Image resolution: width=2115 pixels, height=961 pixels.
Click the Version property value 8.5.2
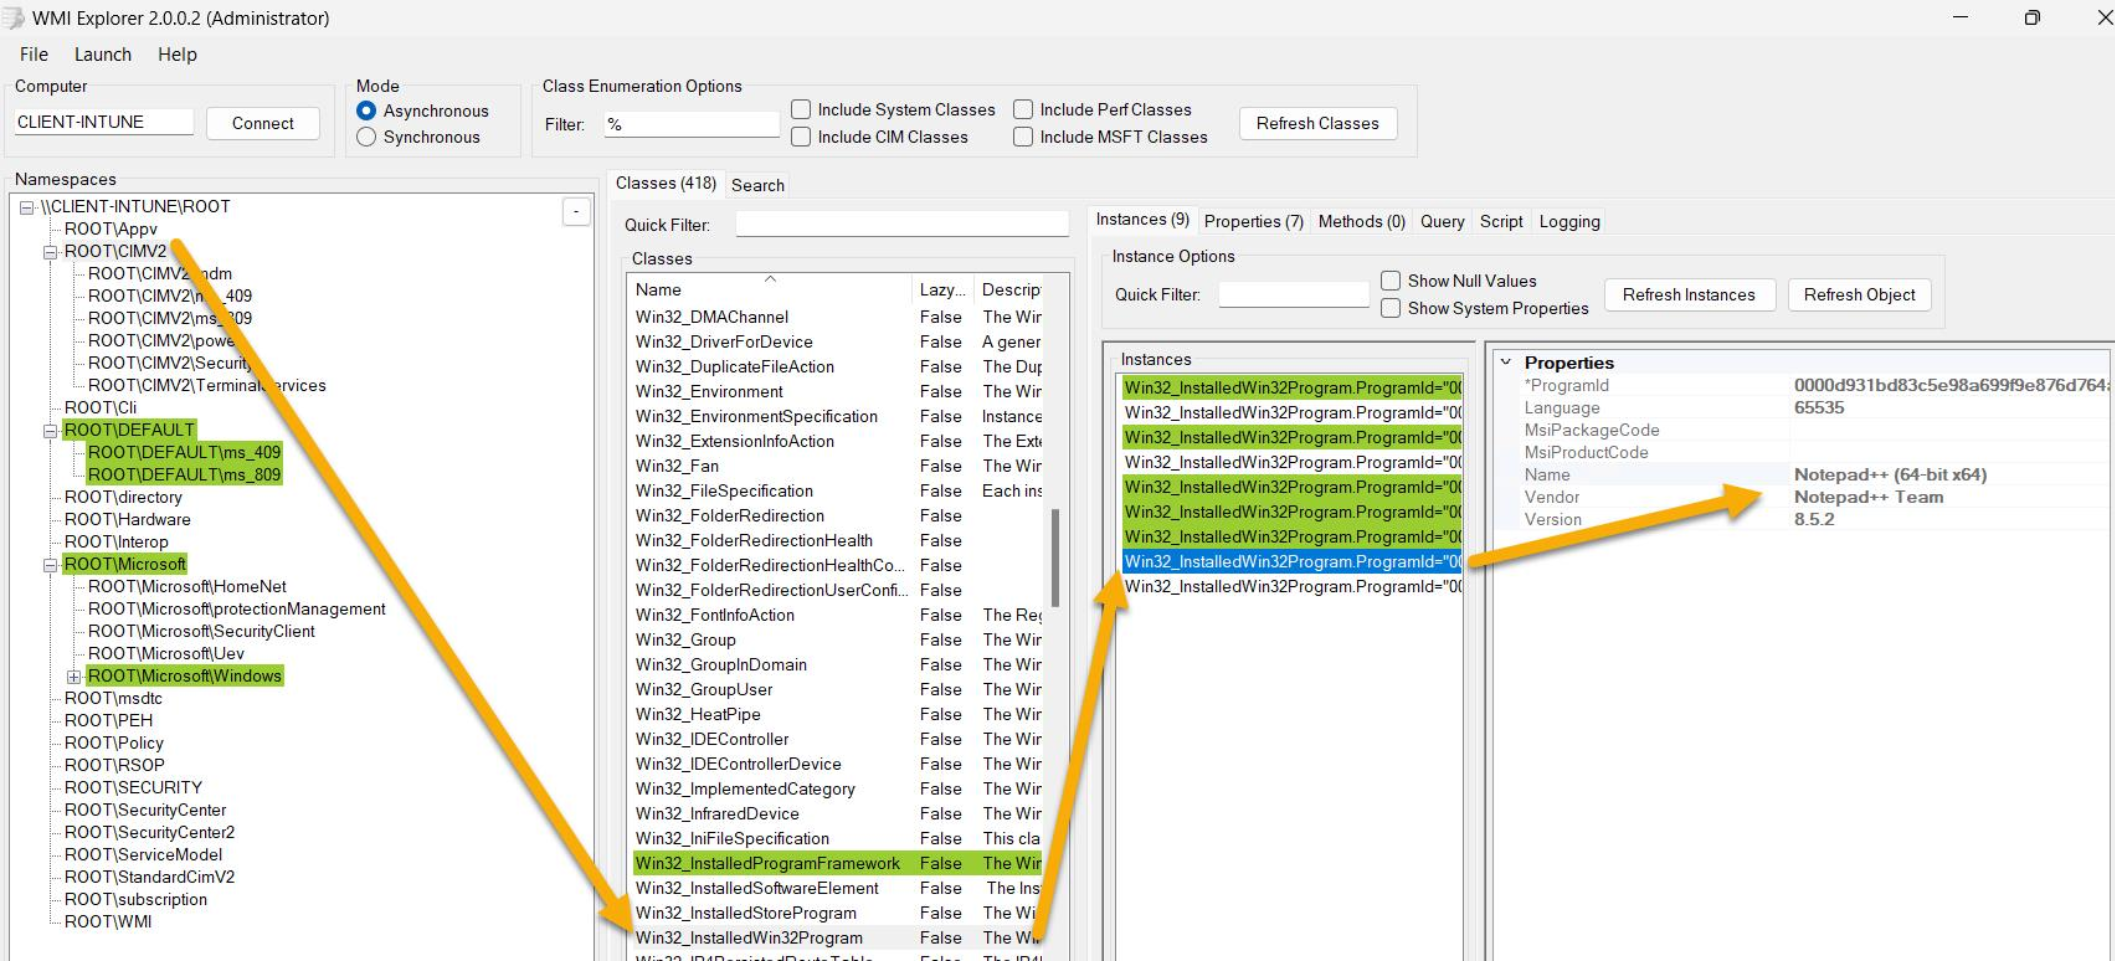(1814, 520)
